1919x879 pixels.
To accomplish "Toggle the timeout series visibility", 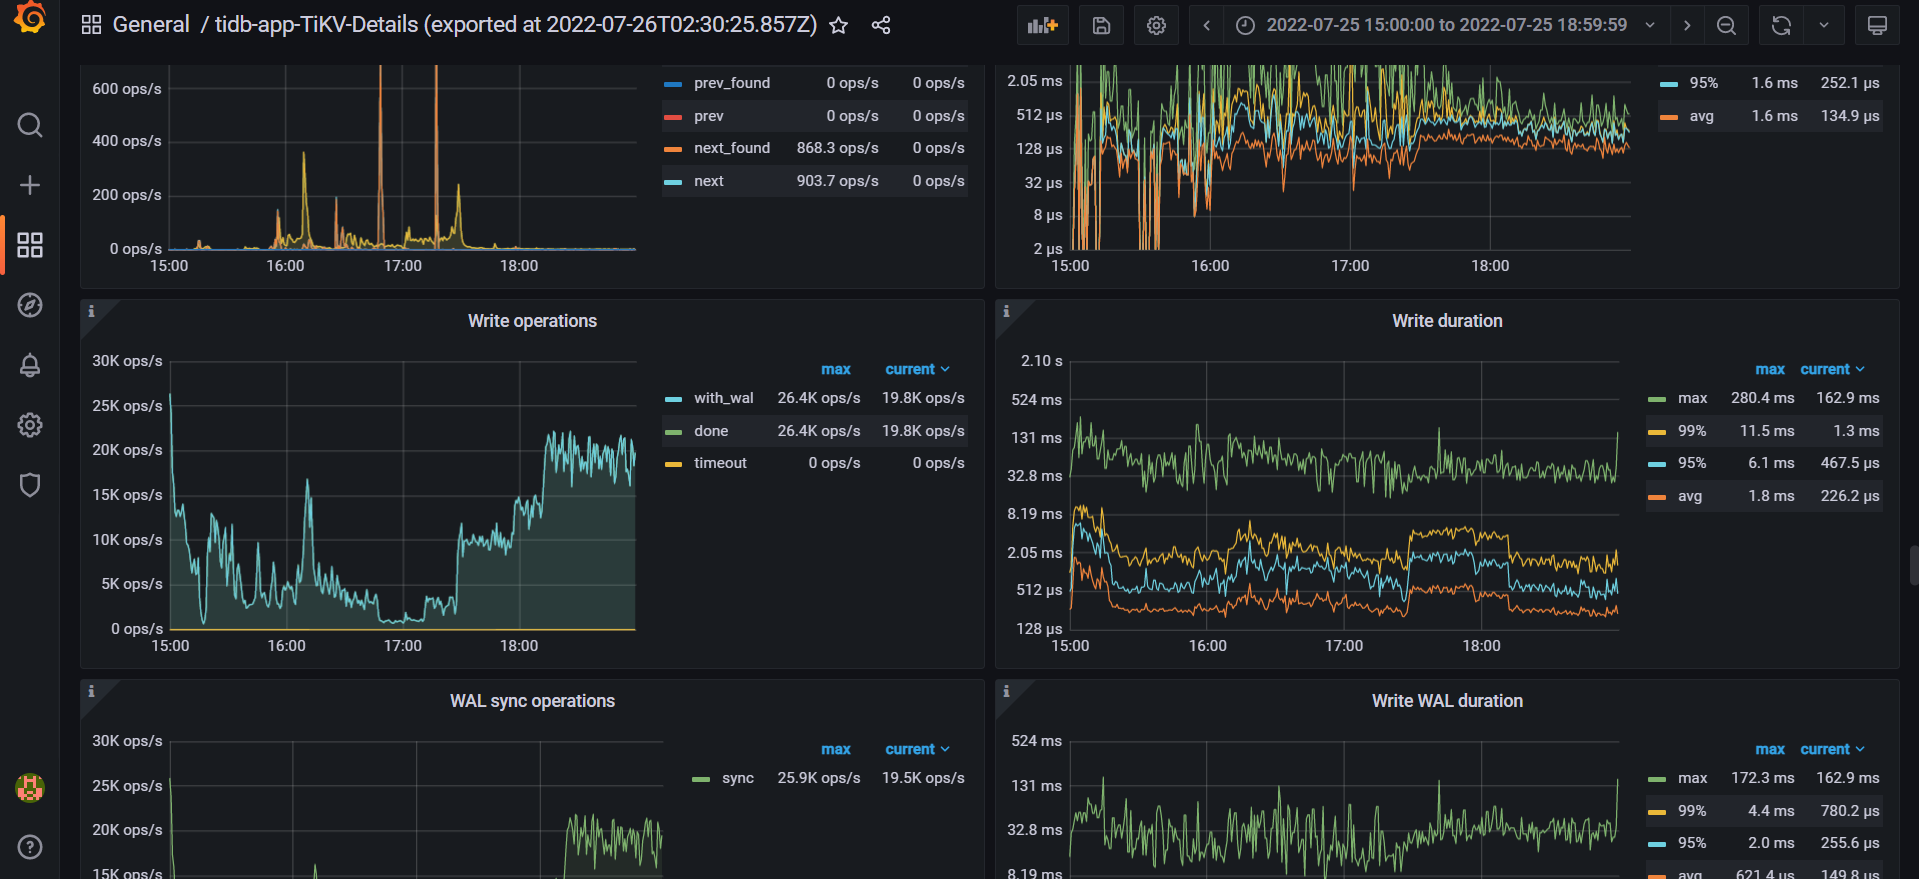I will [x=720, y=463].
